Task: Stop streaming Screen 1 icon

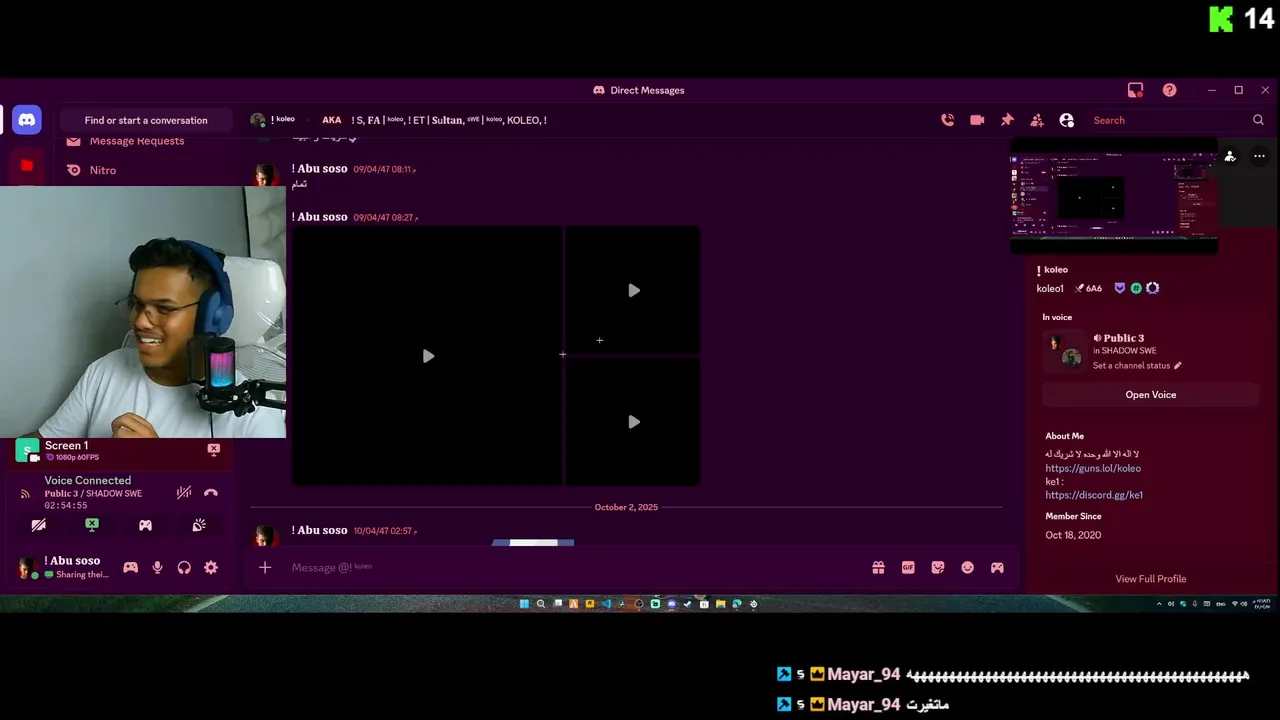Action: click(x=213, y=450)
